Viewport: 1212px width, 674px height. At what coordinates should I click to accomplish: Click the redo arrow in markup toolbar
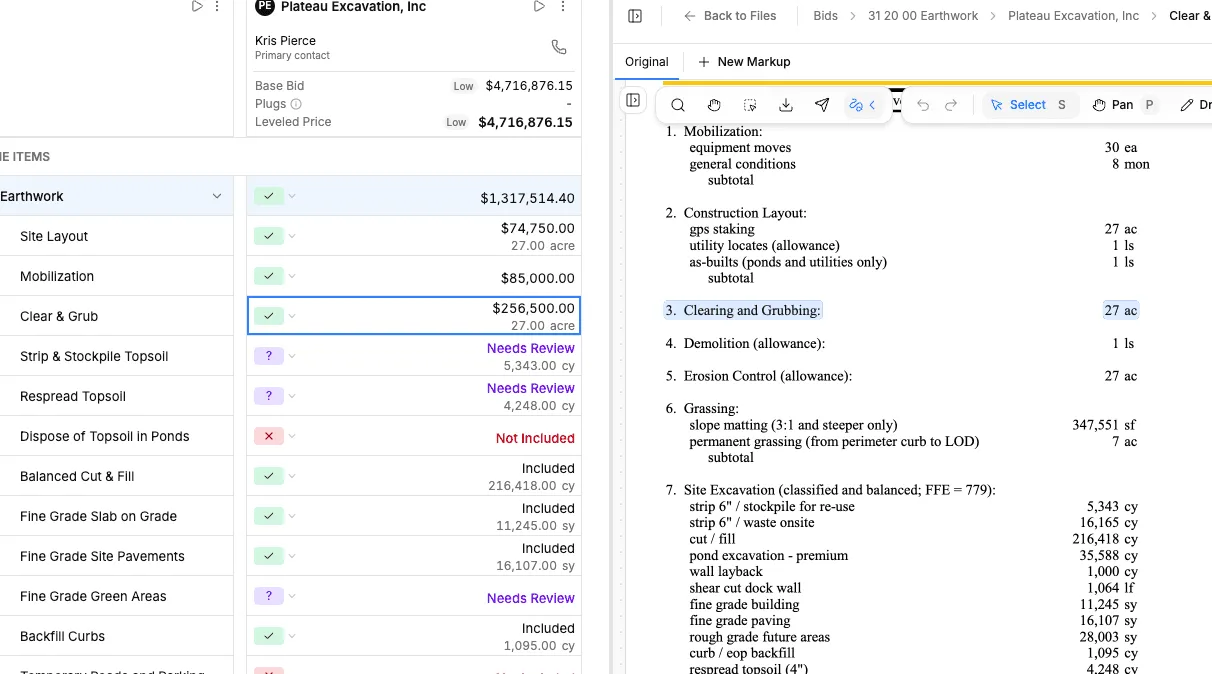pos(951,105)
